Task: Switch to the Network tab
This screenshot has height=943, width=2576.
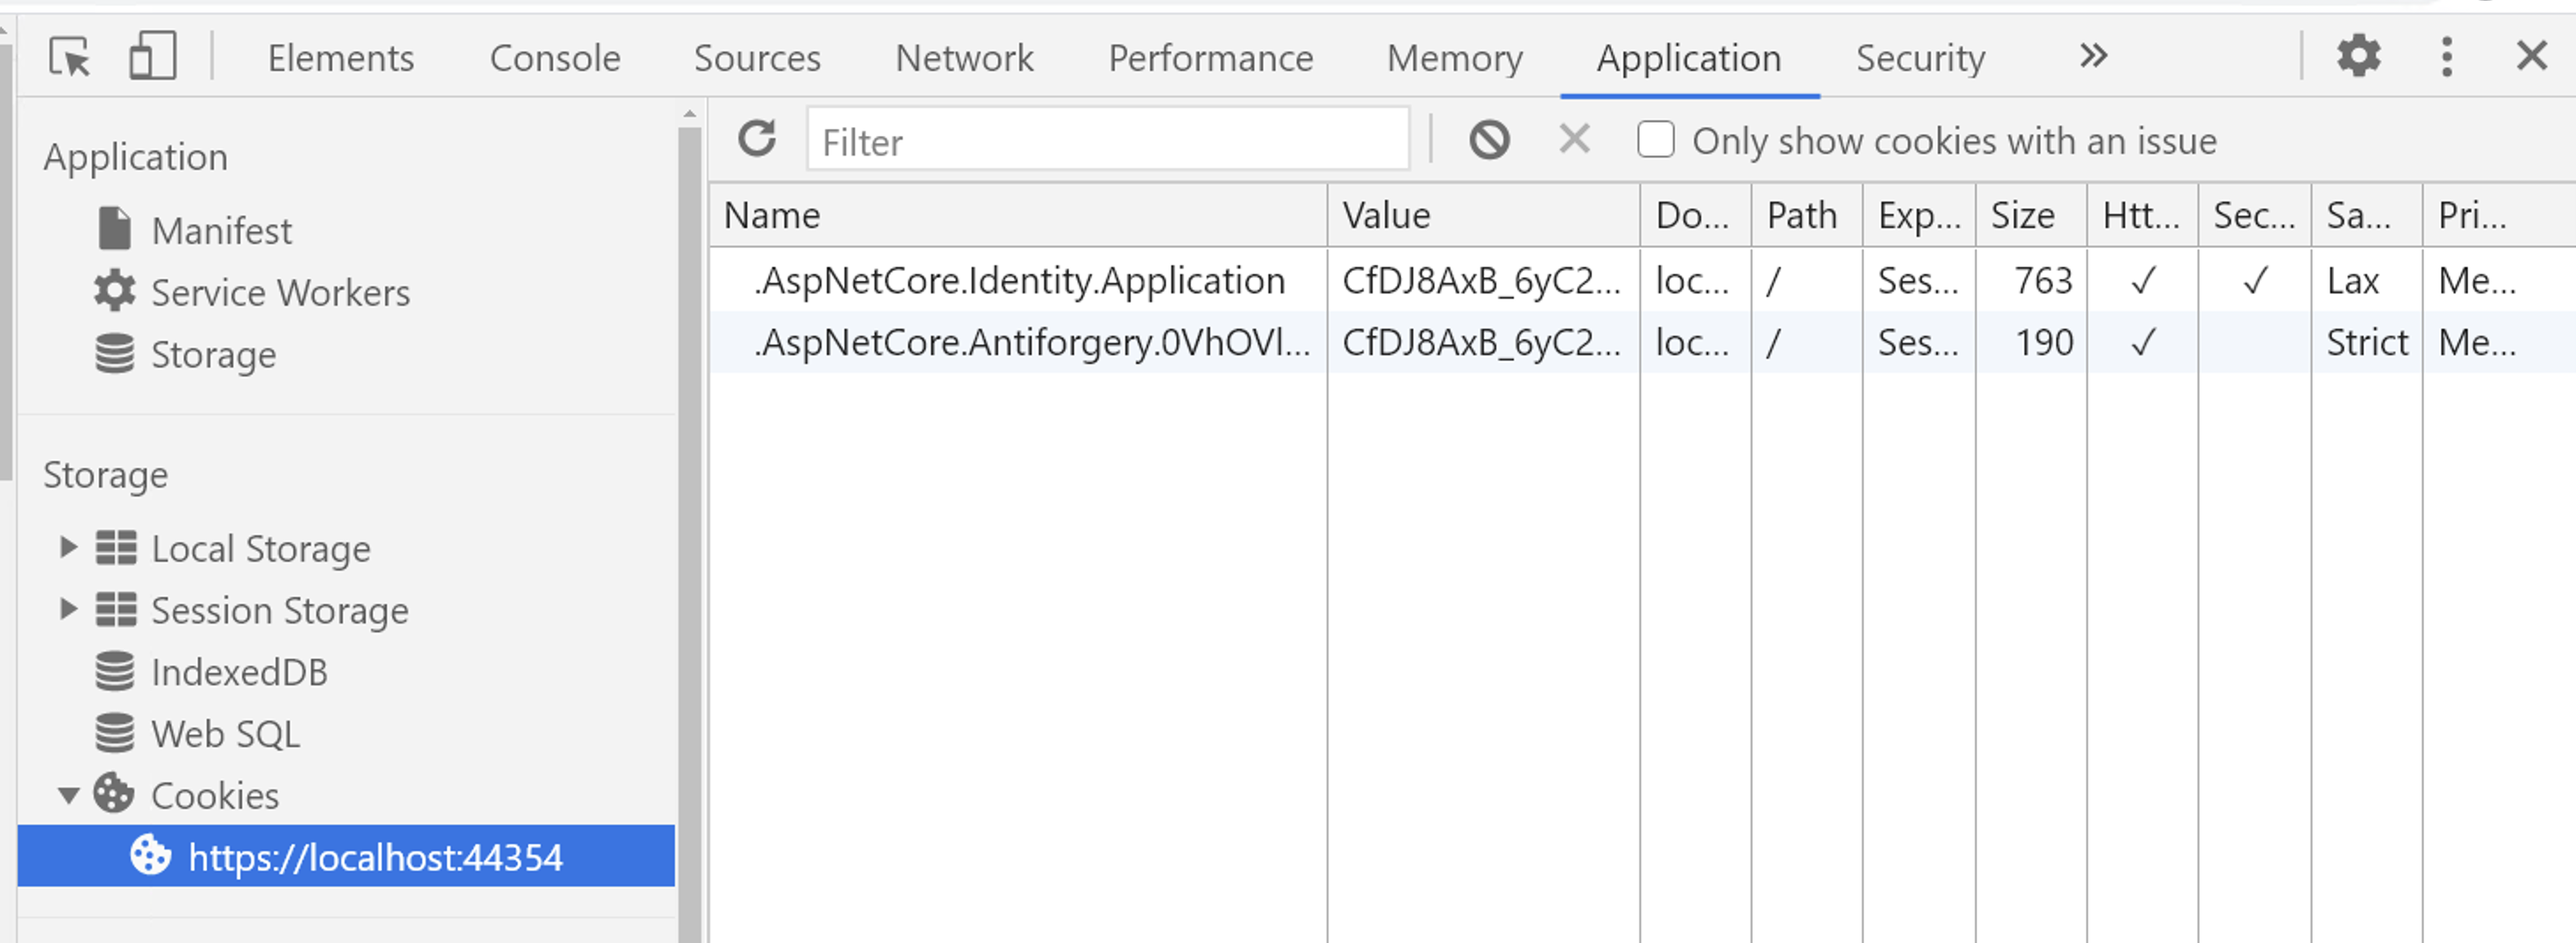Action: 964,58
